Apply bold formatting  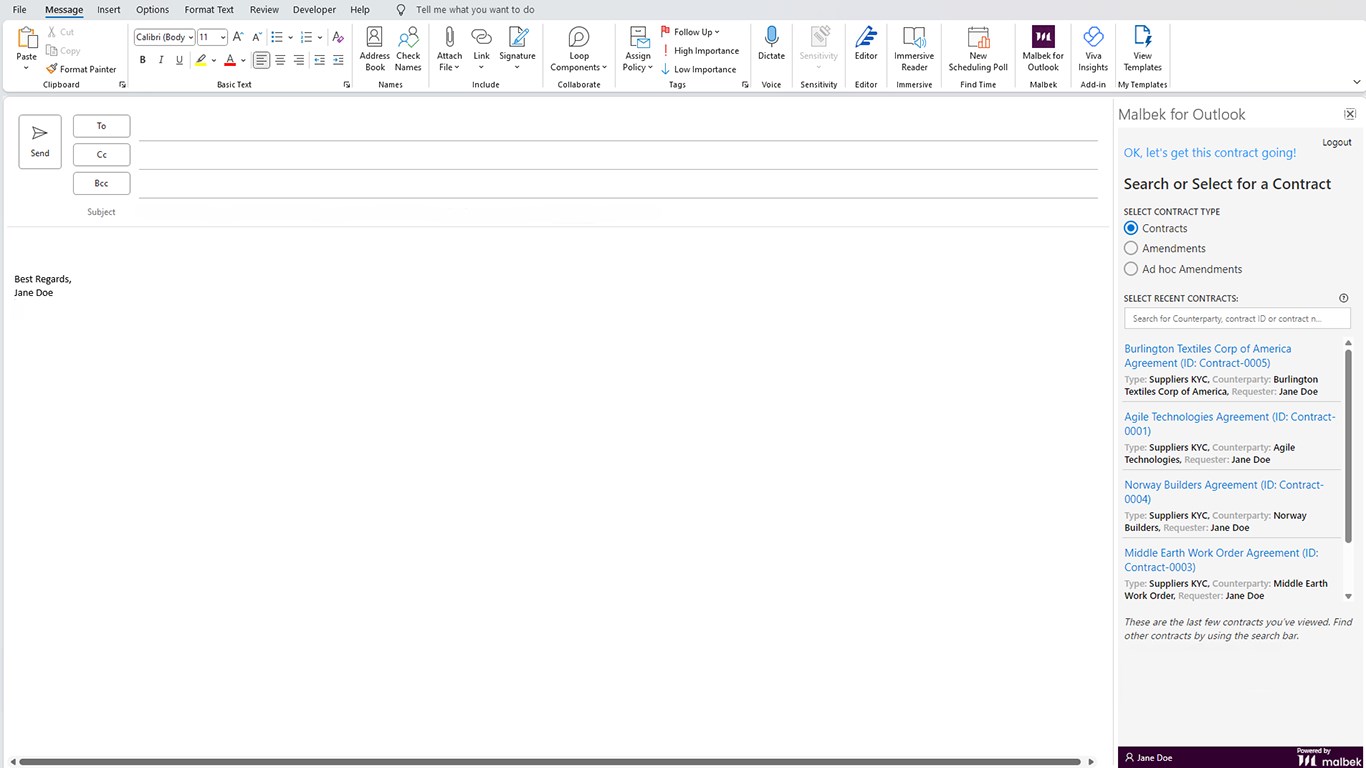point(143,60)
